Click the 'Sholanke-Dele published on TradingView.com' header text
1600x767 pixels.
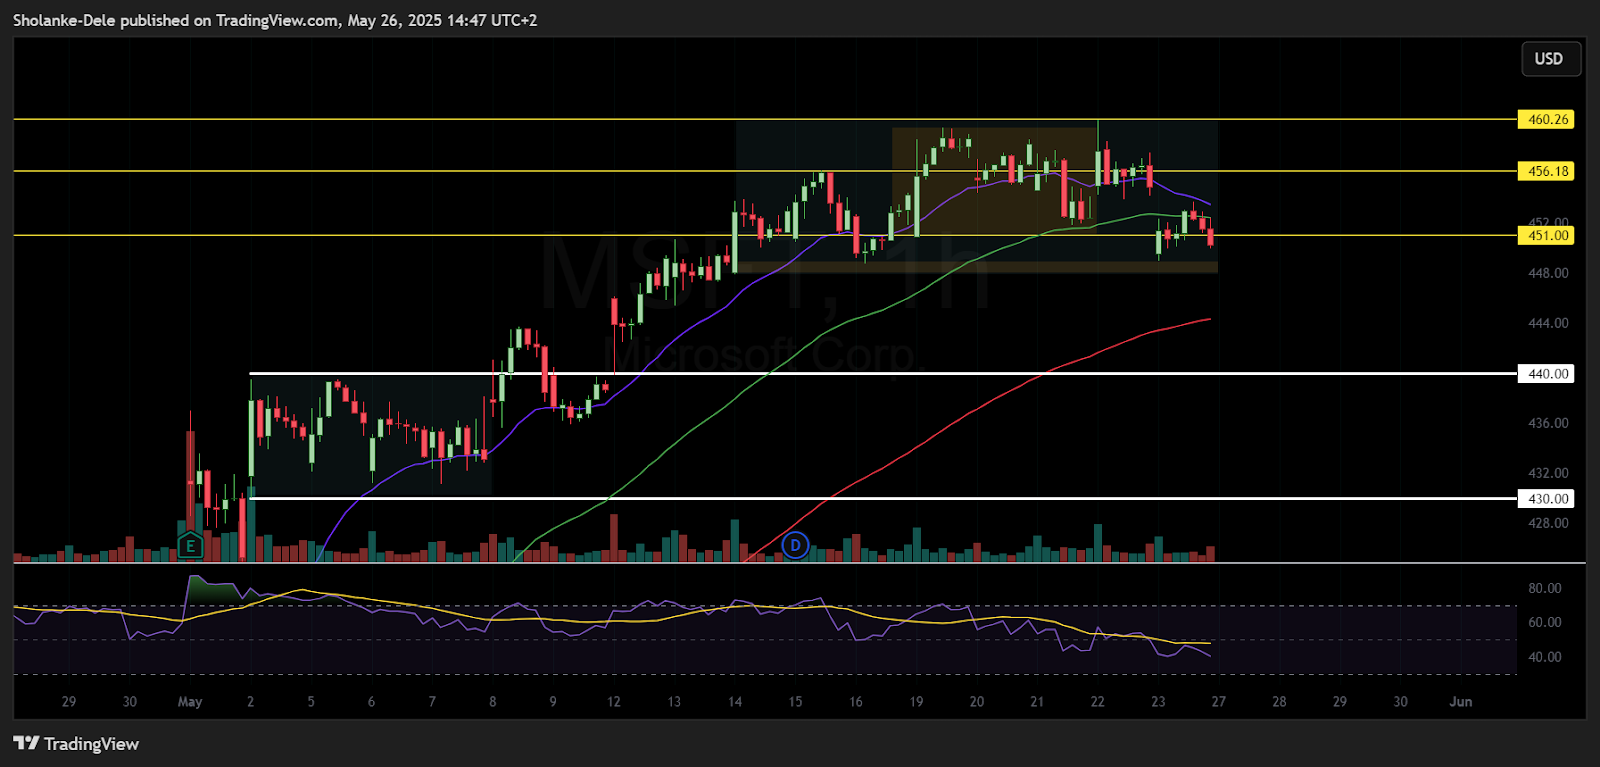176,20
